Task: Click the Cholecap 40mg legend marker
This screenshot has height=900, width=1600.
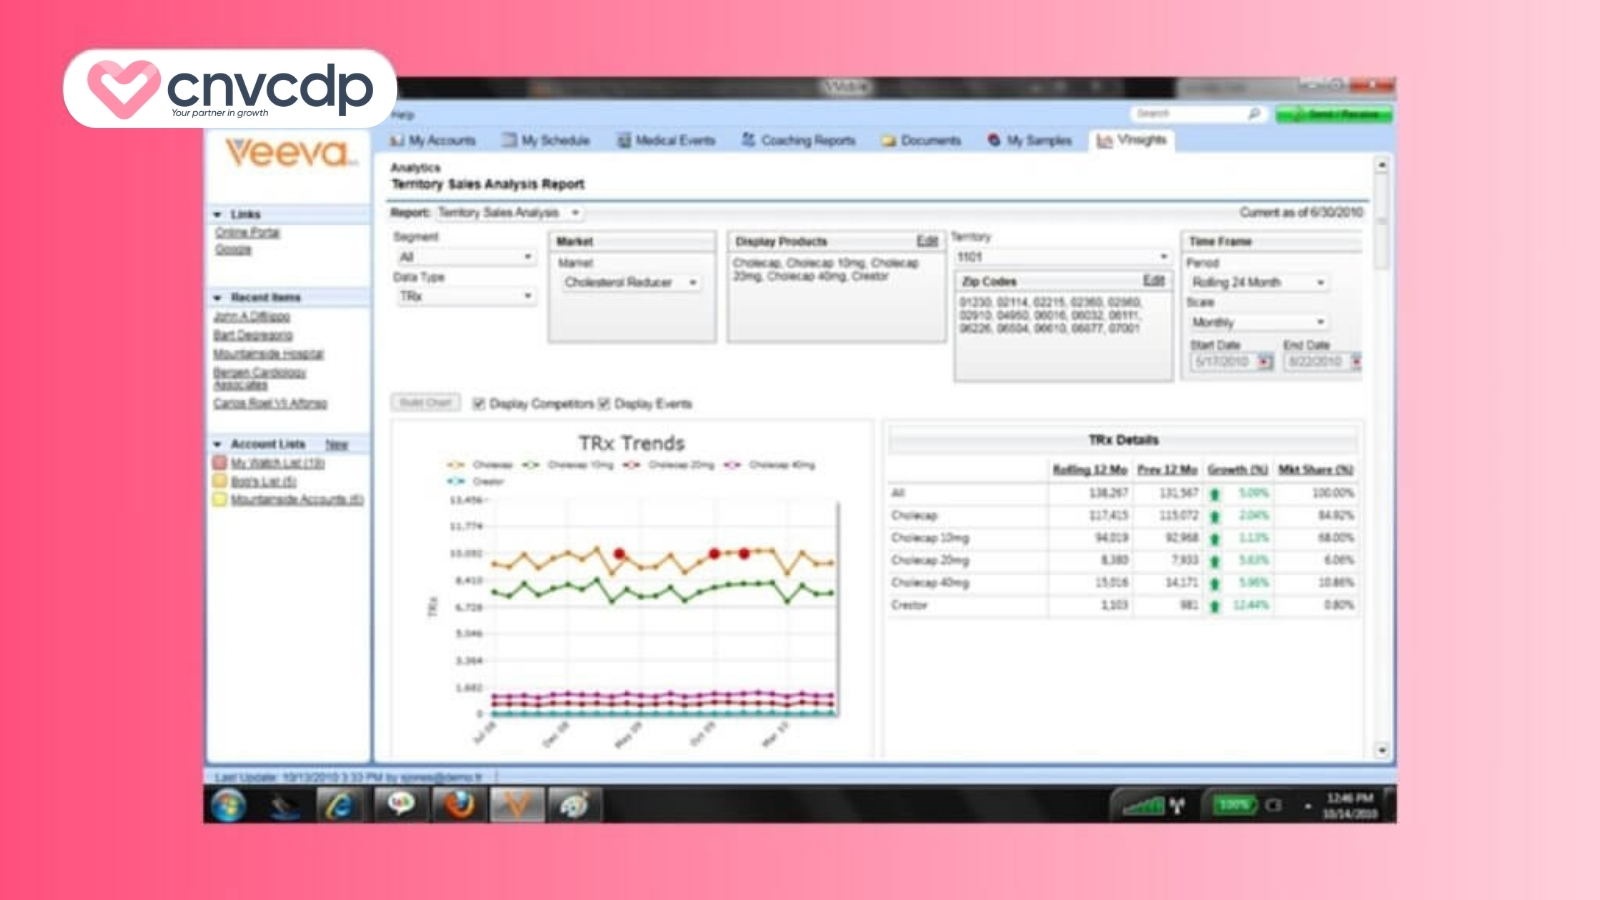Action: pos(733,465)
